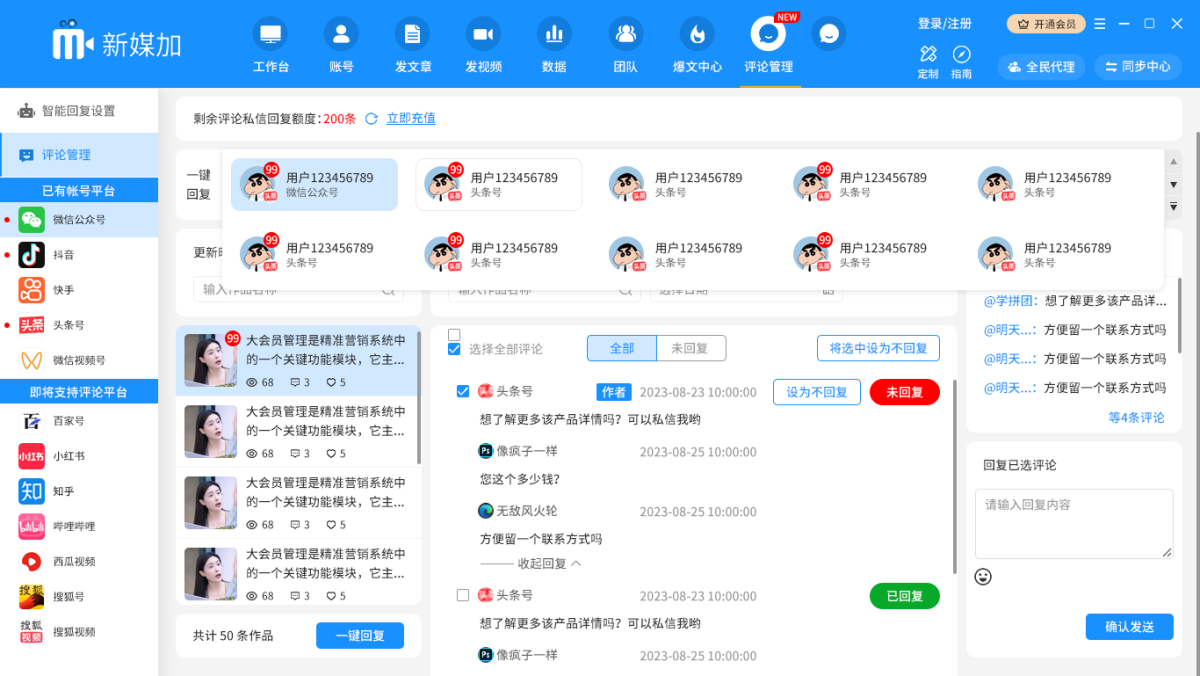
Task: Click the reply content input field
Action: point(1073,523)
